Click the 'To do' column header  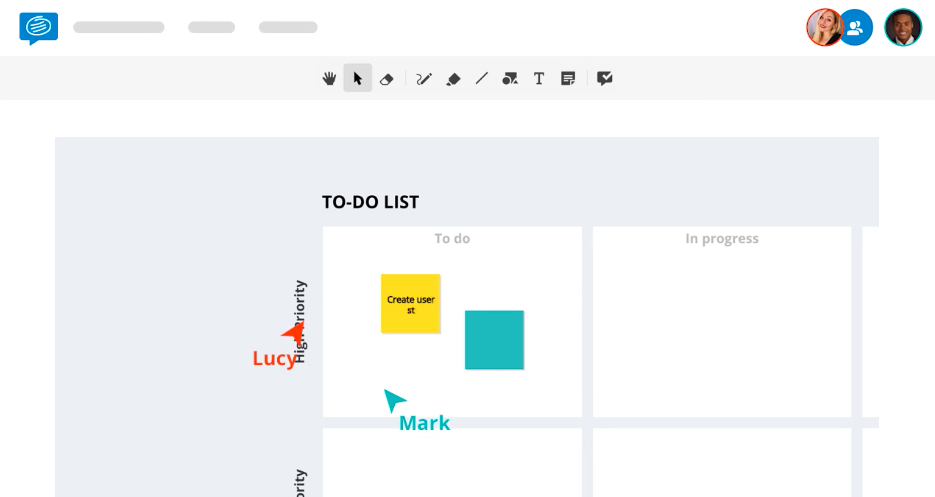coord(452,239)
